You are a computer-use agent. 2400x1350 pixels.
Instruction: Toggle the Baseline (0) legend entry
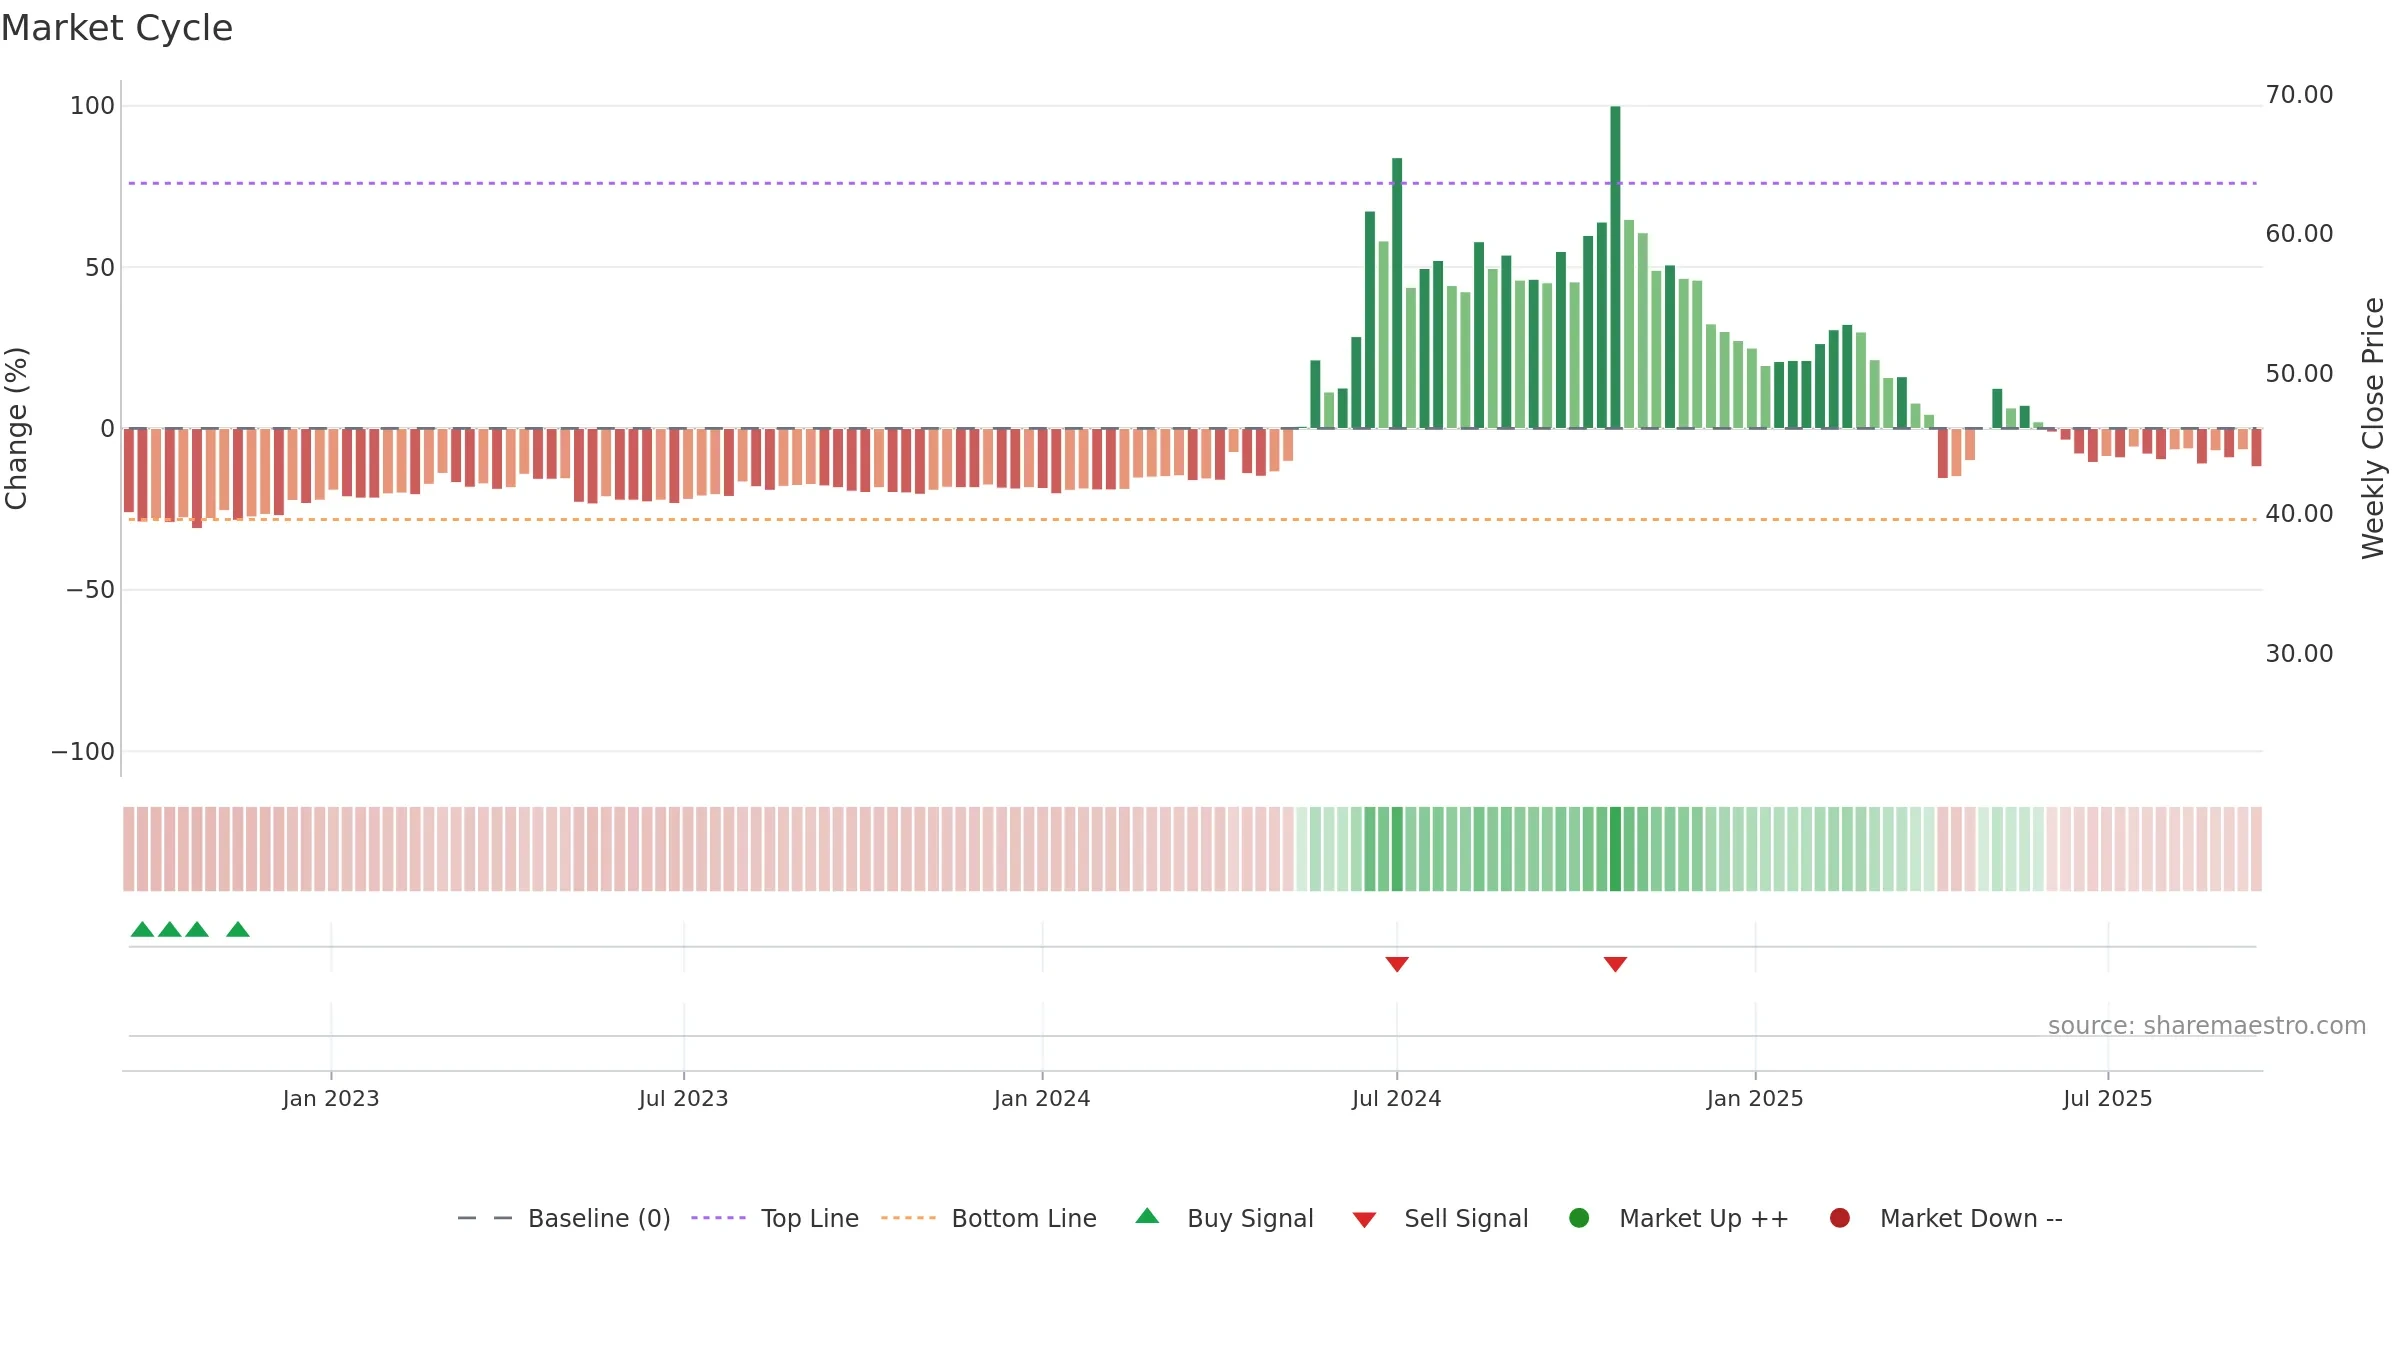pyautogui.click(x=563, y=1218)
